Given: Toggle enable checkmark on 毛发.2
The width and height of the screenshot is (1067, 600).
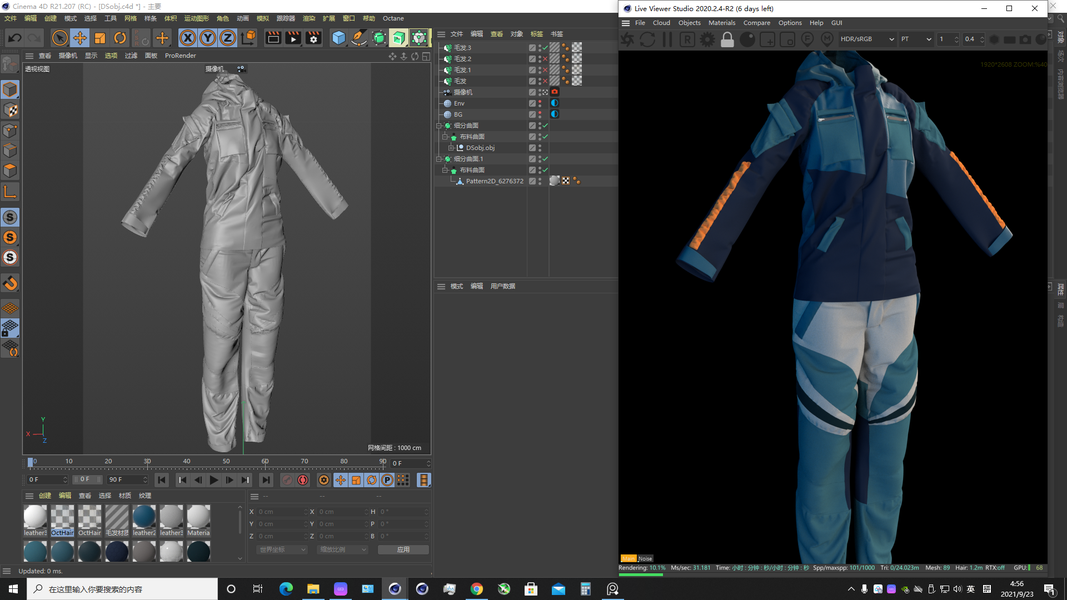Looking at the screenshot, I should tap(544, 59).
